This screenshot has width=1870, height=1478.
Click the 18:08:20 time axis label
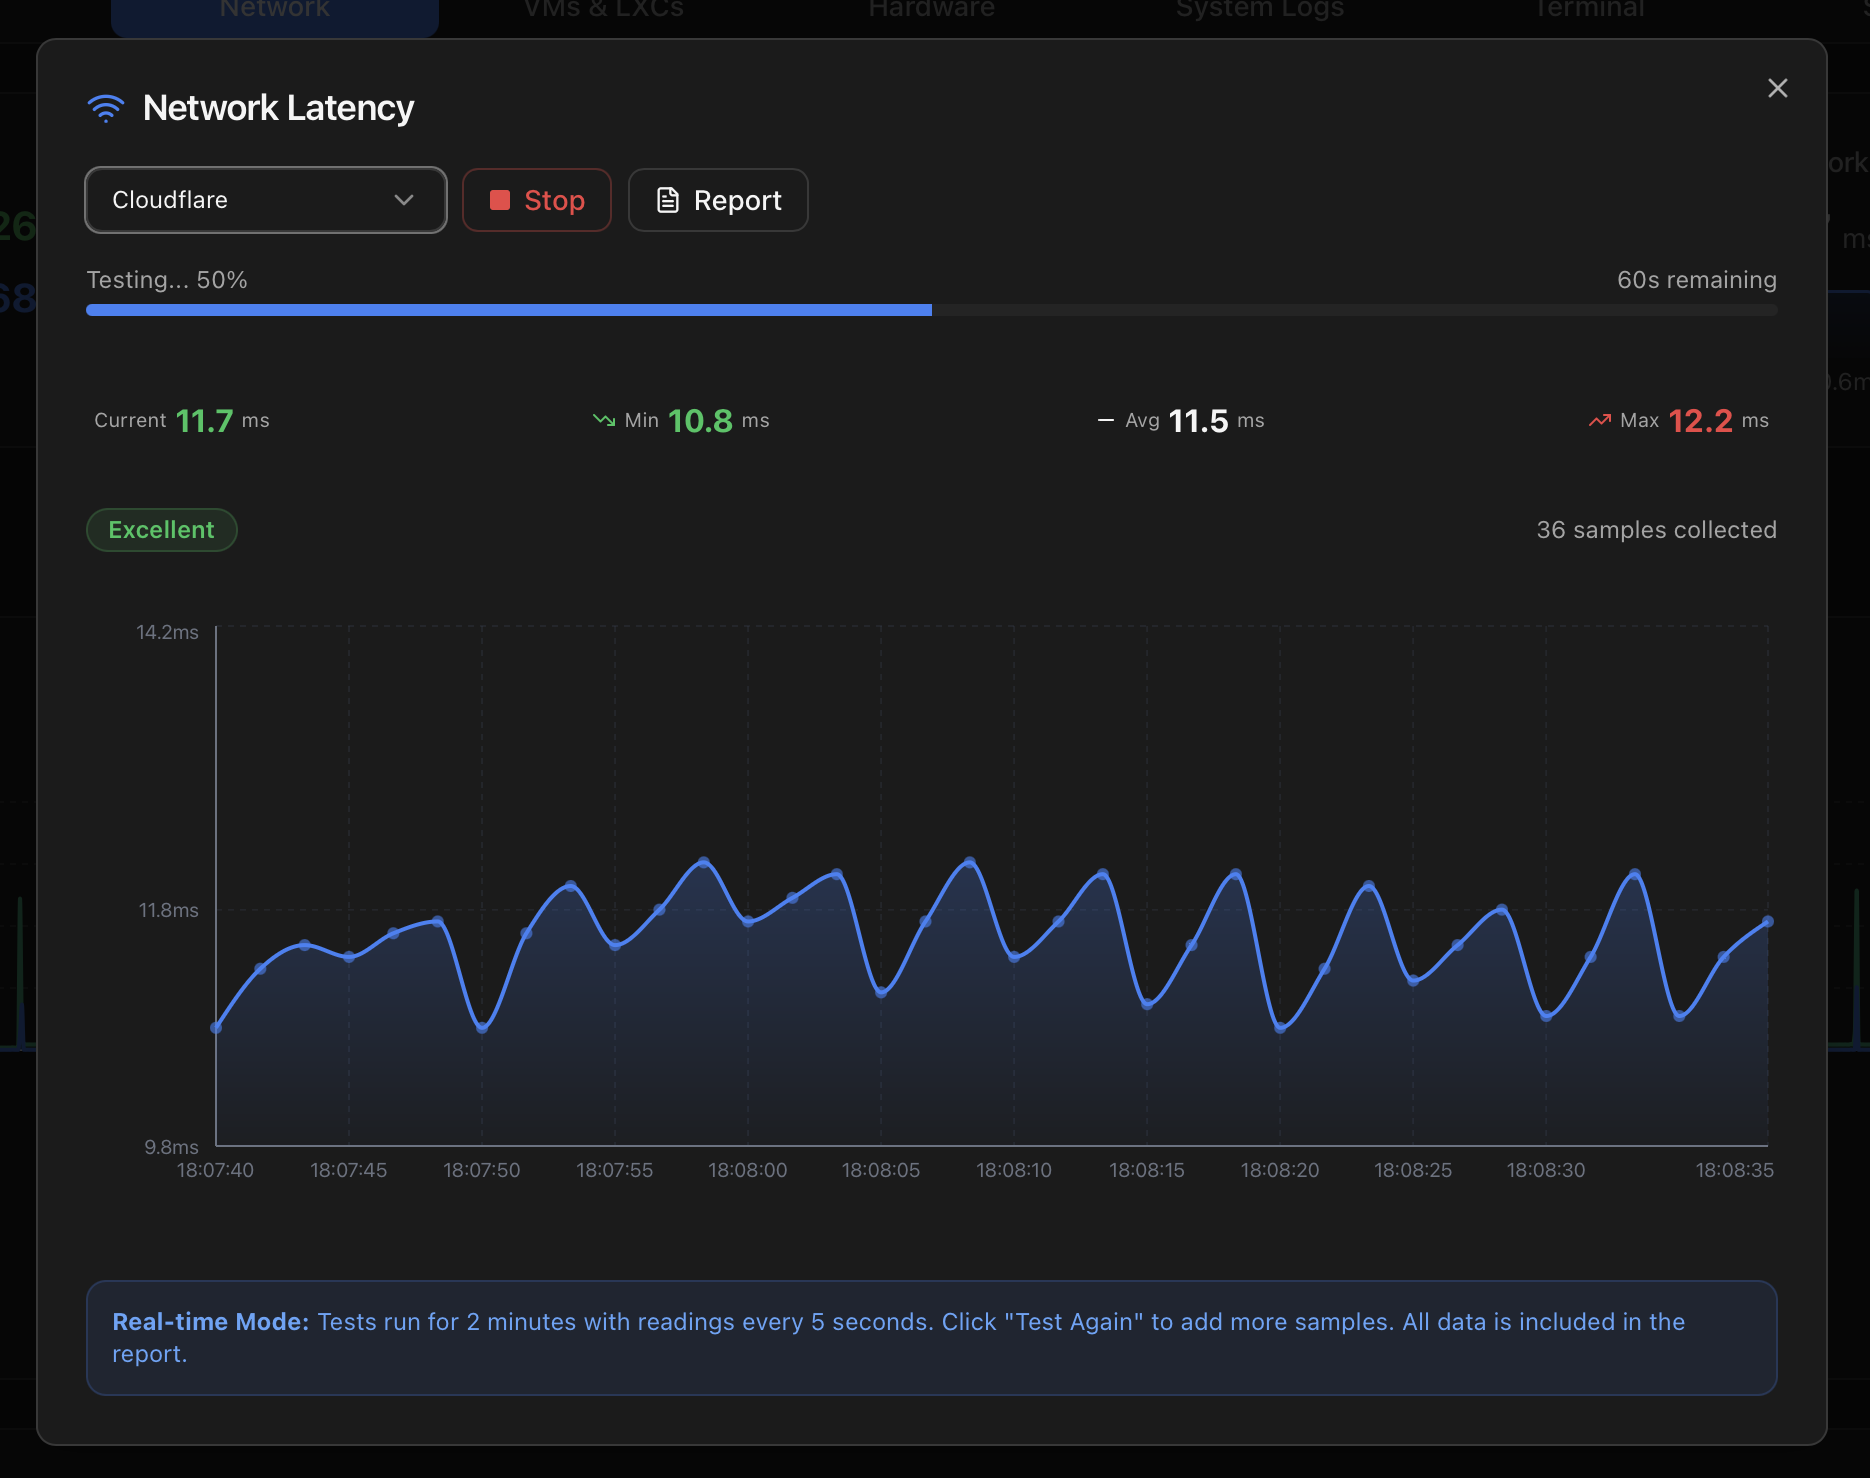(x=1280, y=1170)
